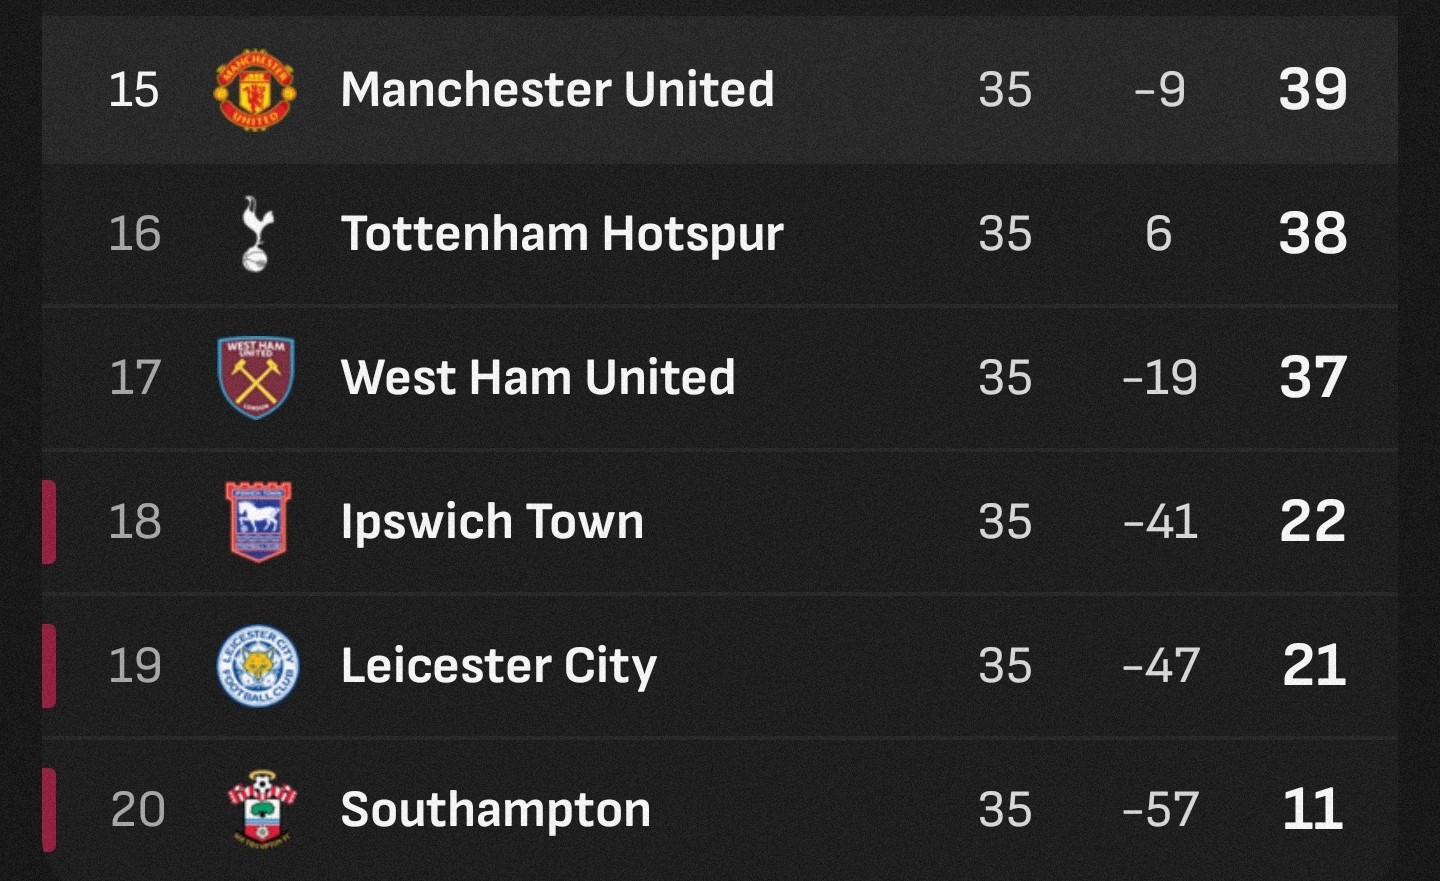Viewport: 1440px width, 881px height.
Task: Click Manchester United's 39 points total
Action: (x=1313, y=89)
